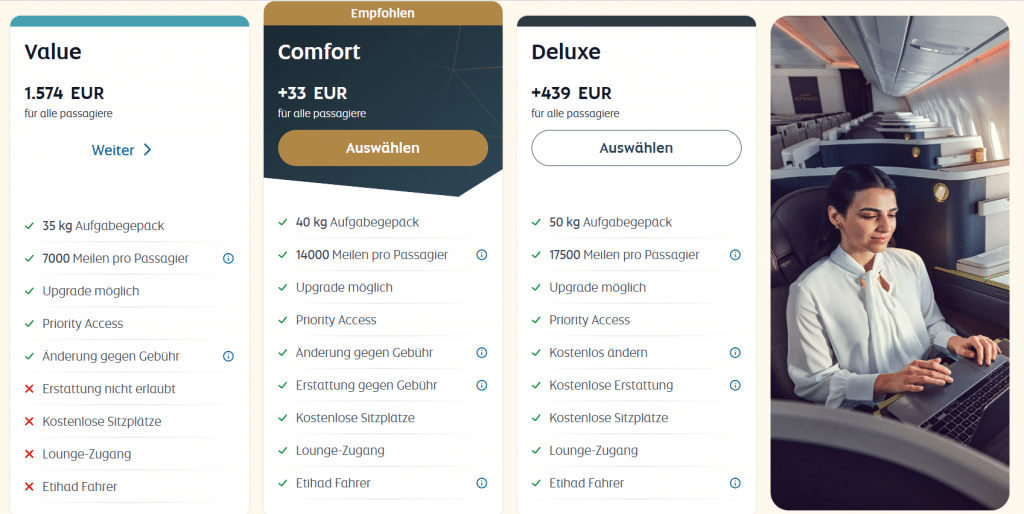The height and width of the screenshot is (514, 1024).
Task: Click info icon next to Kostenlos ändern
Action: point(735,353)
